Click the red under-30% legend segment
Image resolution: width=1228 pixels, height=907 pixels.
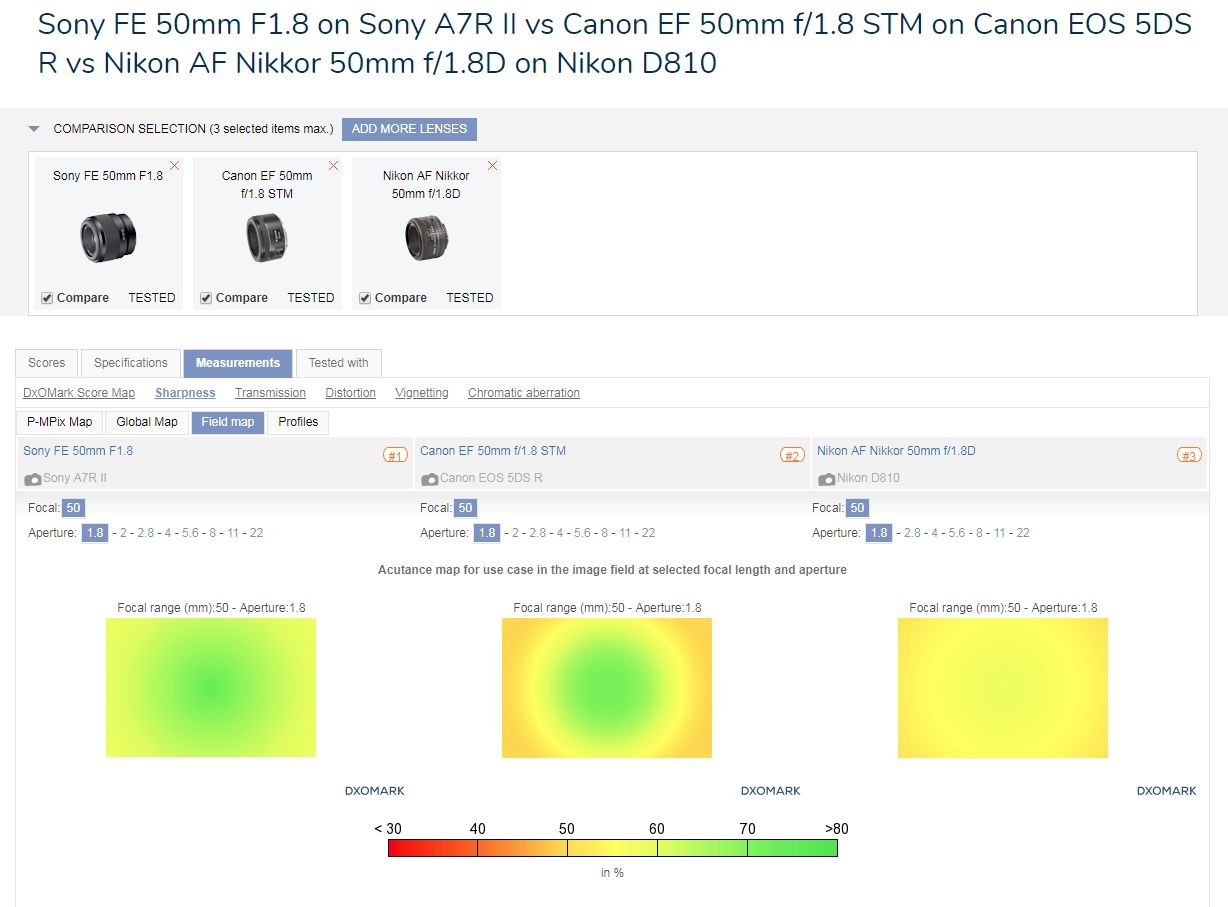click(433, 848)
